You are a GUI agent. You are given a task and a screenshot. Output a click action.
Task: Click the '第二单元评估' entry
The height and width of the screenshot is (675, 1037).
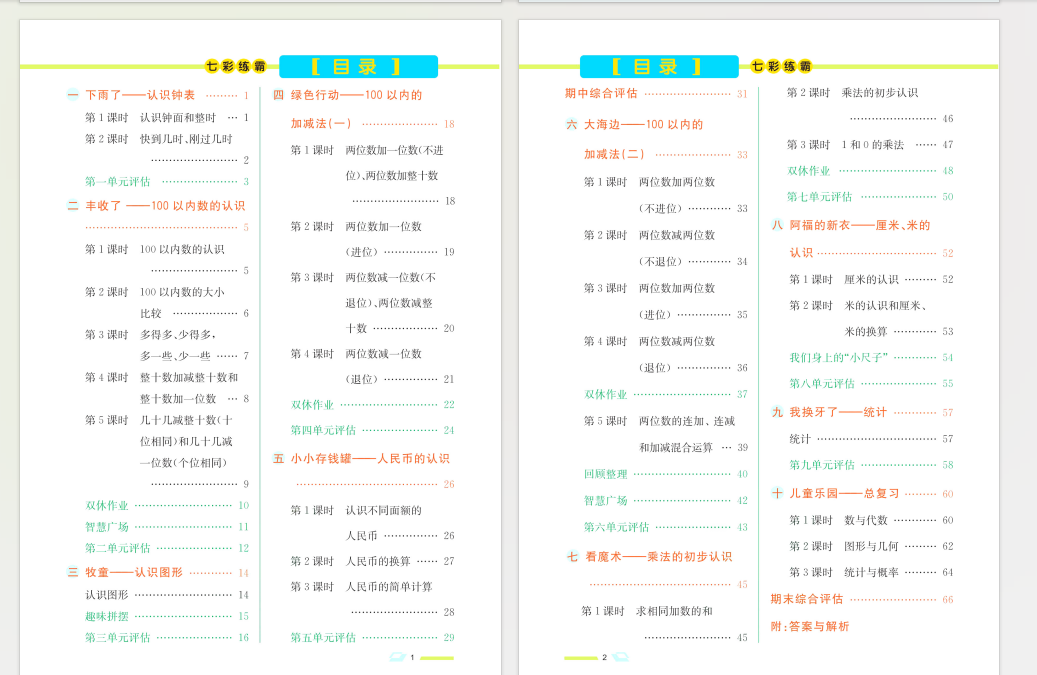[x=118, y=547]
